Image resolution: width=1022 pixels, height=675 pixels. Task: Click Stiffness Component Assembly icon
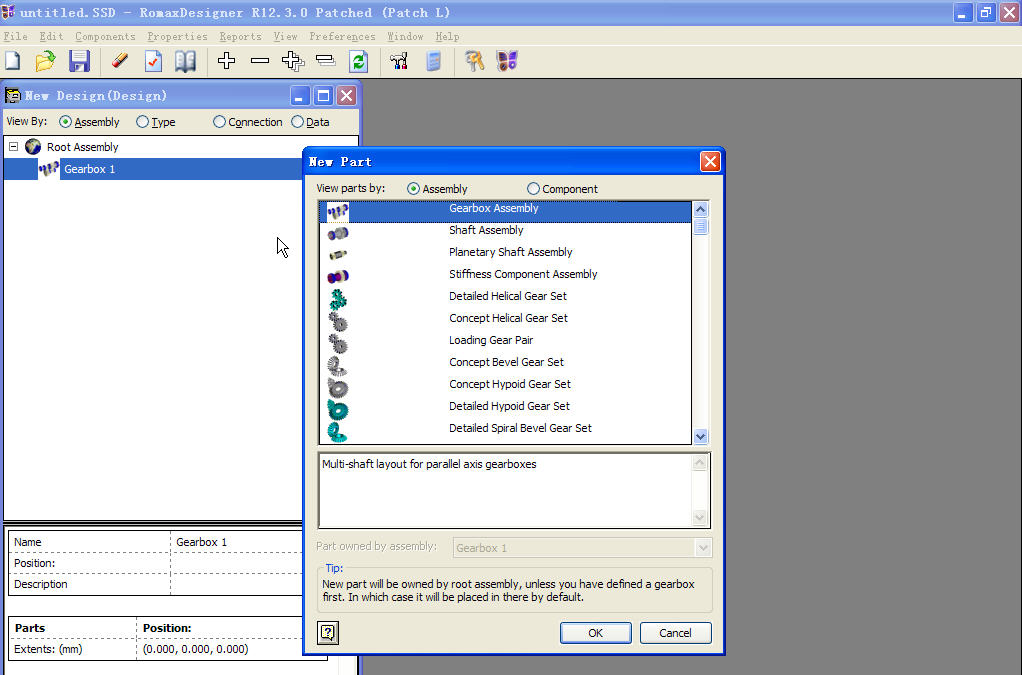(338, 277)
